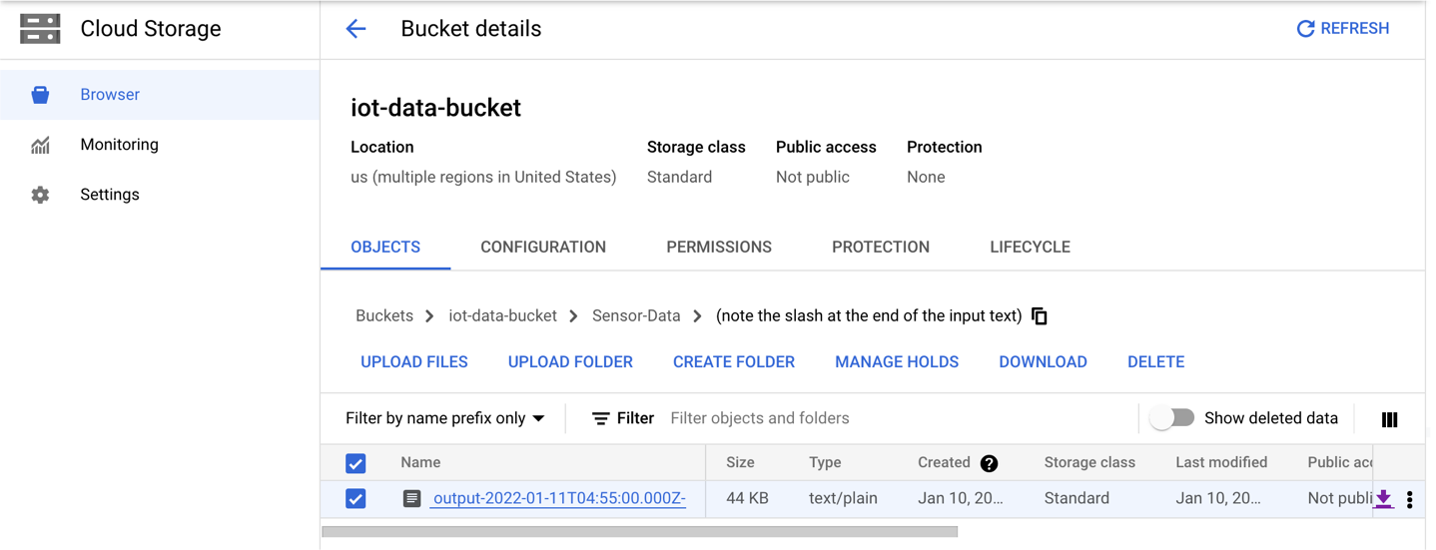Click the back arrow beside Bucket details
1436x550 pixels.
pyautogui.click(x=356, y=29)
